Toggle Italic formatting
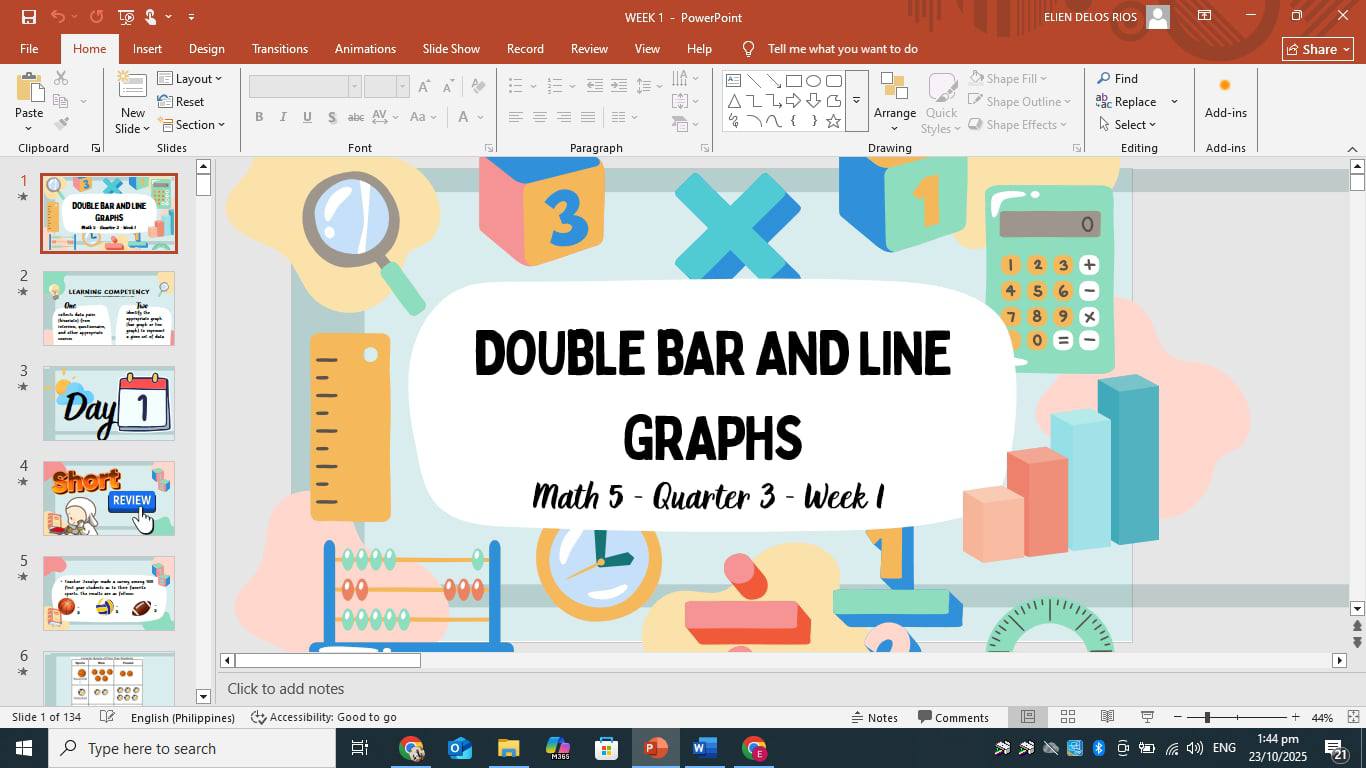 283,117
